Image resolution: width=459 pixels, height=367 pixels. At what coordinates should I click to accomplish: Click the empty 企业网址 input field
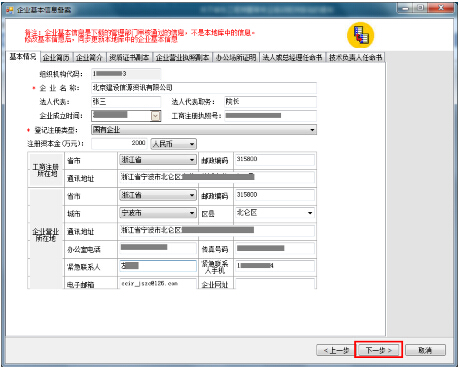click(275, 284)
